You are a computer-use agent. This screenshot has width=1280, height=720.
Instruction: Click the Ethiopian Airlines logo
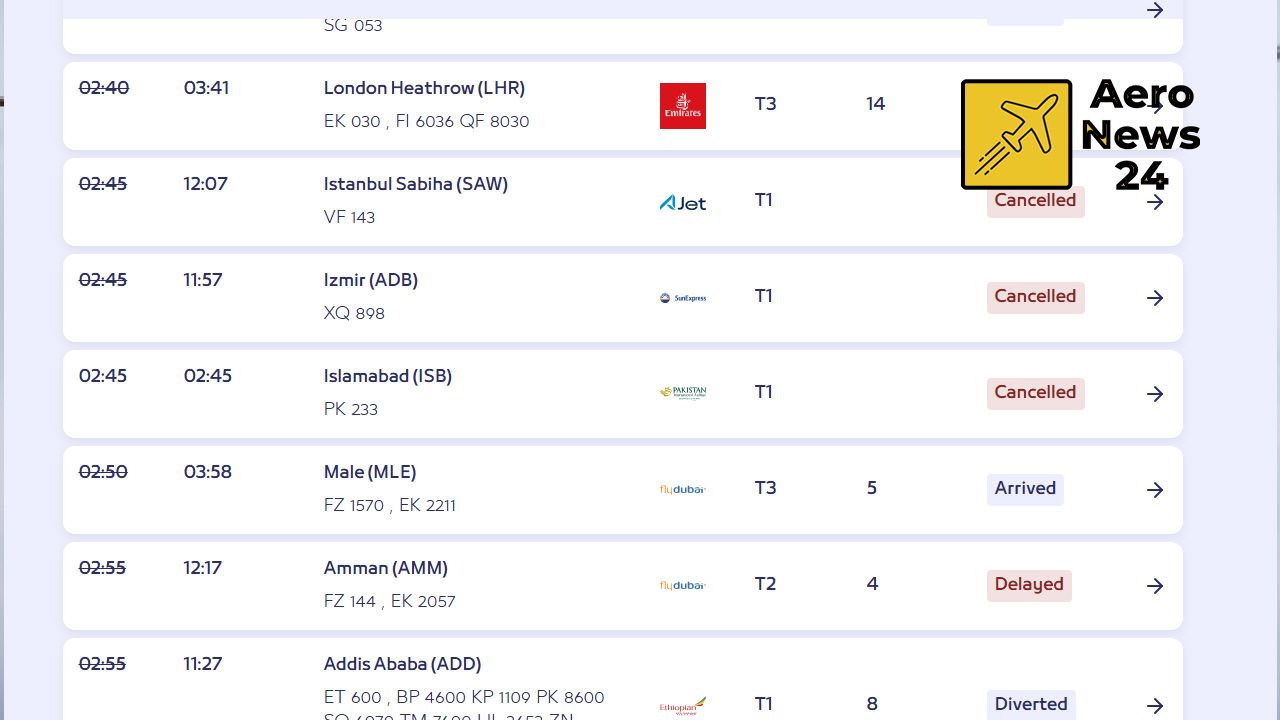tap(683, 706)
